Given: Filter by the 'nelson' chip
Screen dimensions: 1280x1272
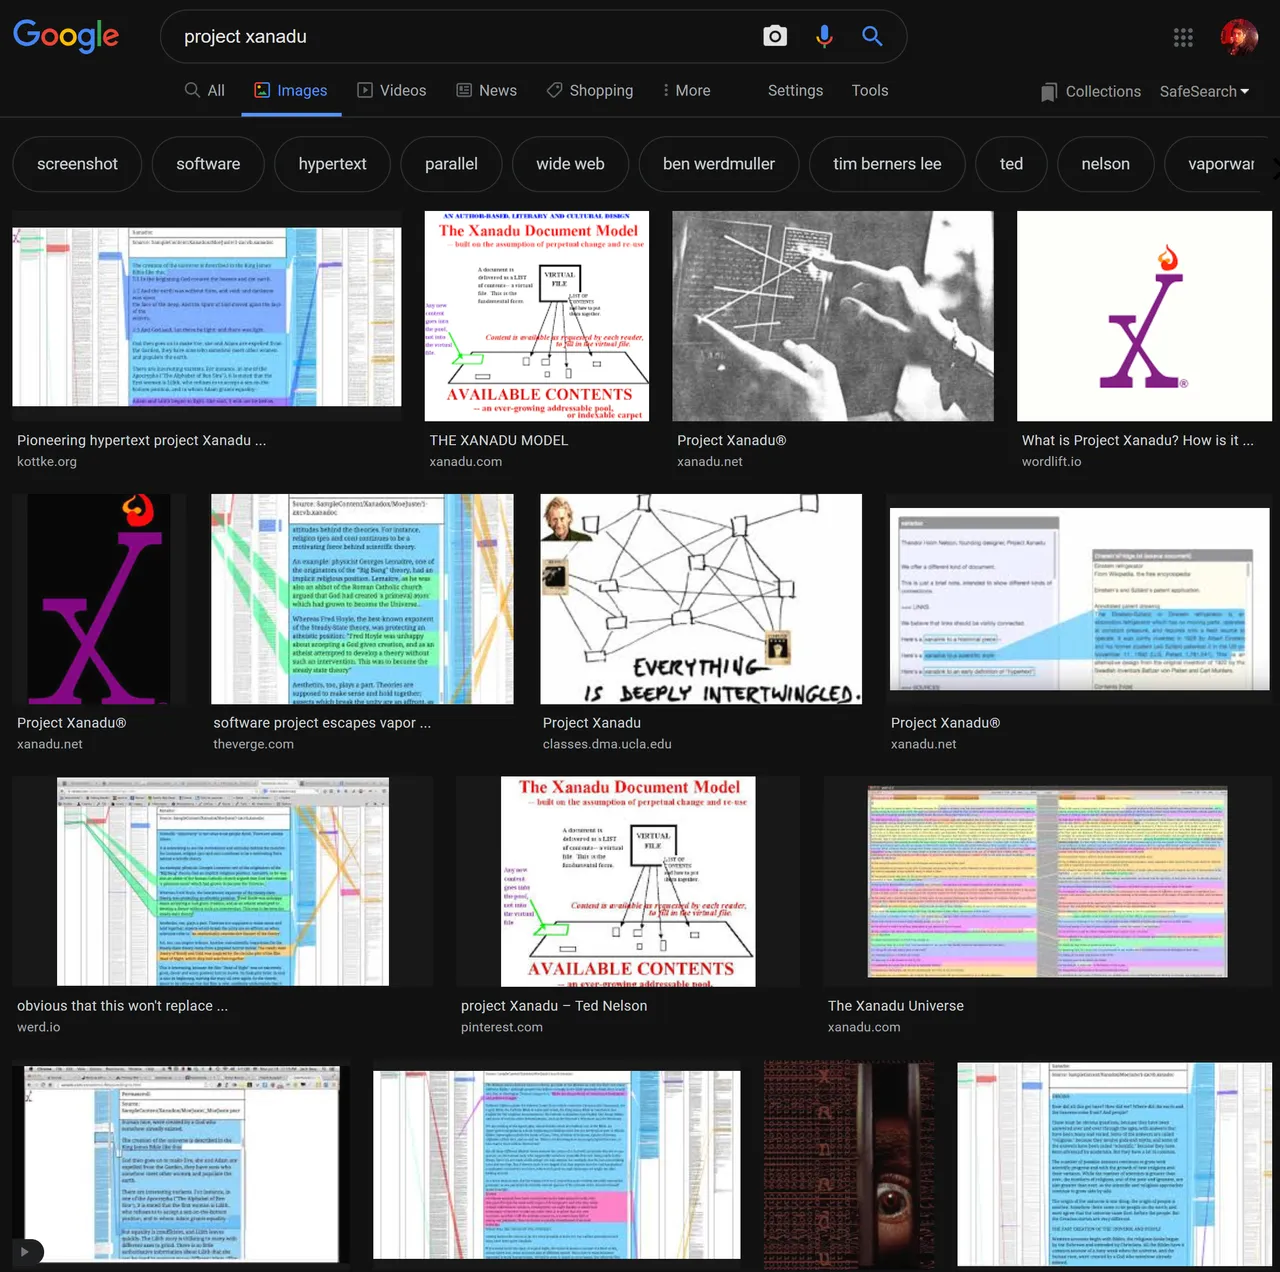Looking at the screenshot, I should pos(1105,164).
